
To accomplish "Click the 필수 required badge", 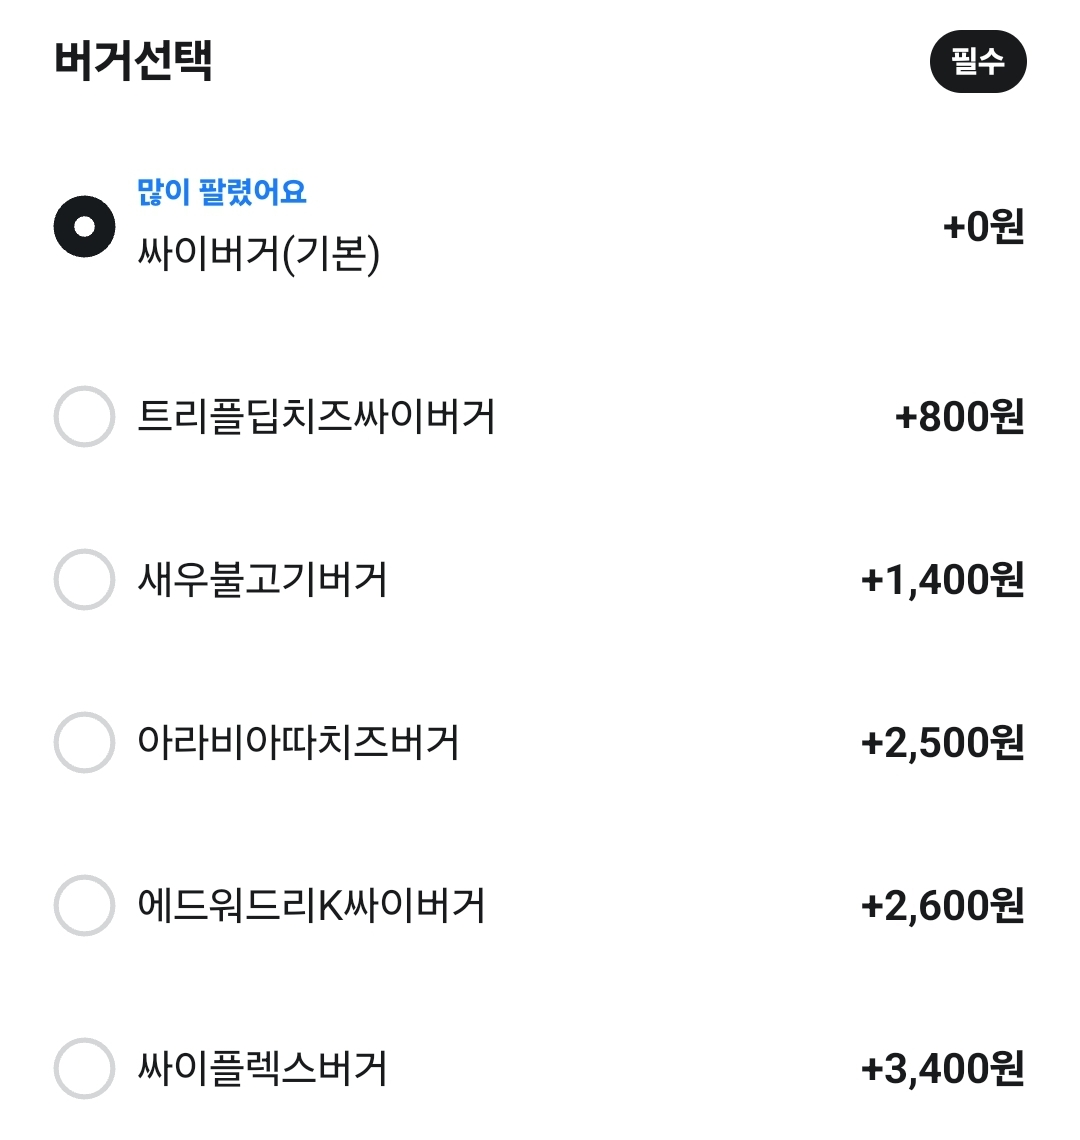I will [977, 62].
